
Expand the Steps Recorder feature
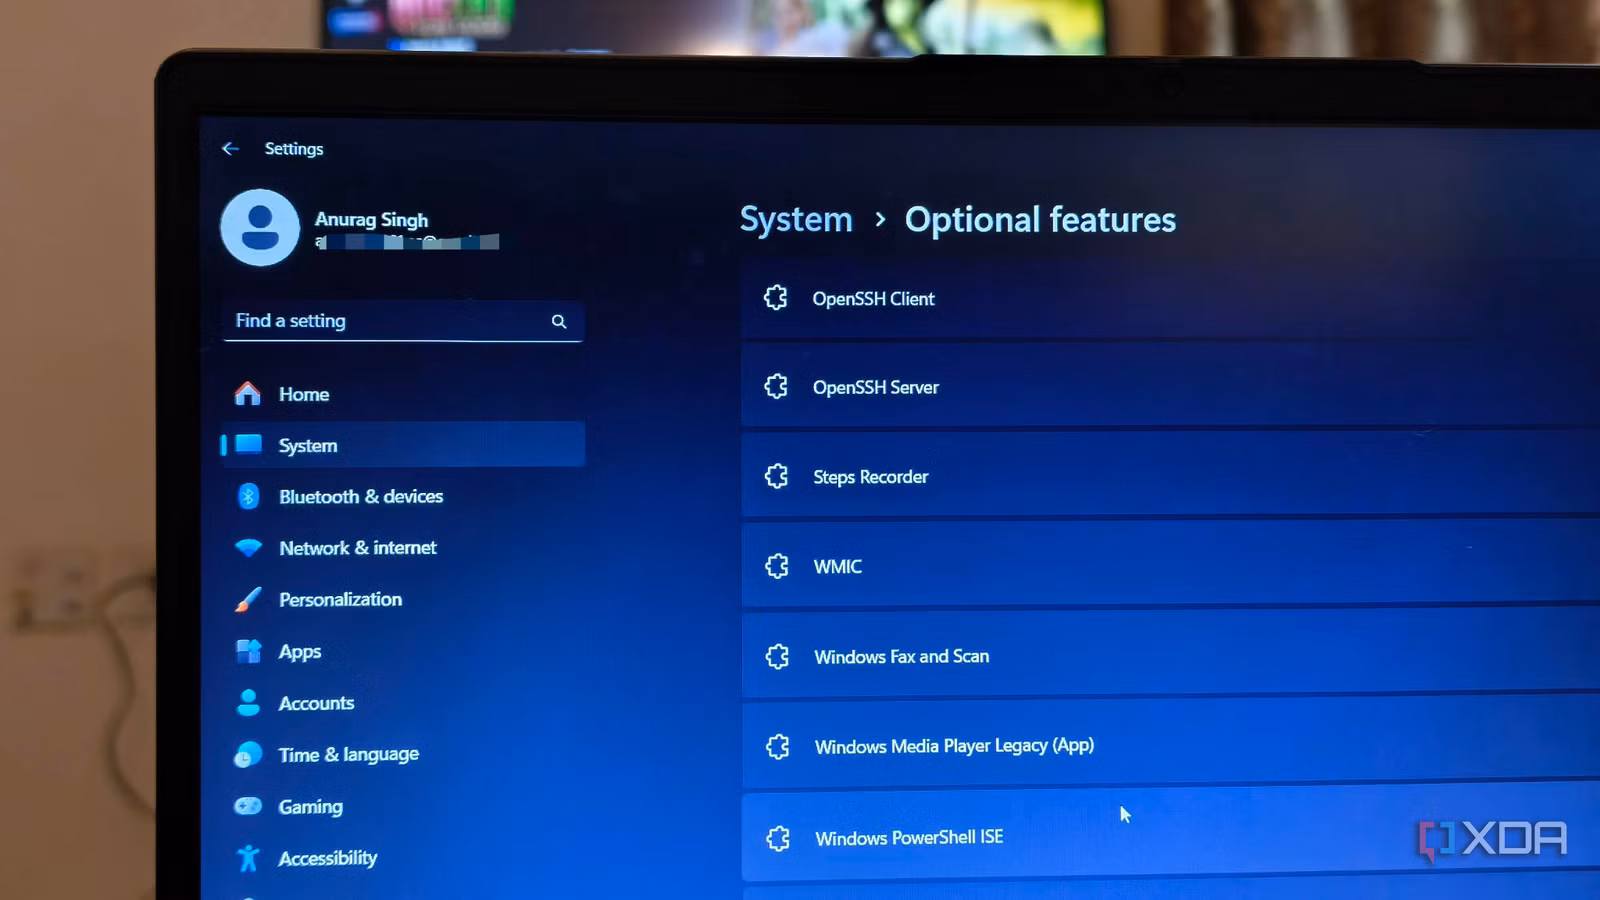(1170, 476)
